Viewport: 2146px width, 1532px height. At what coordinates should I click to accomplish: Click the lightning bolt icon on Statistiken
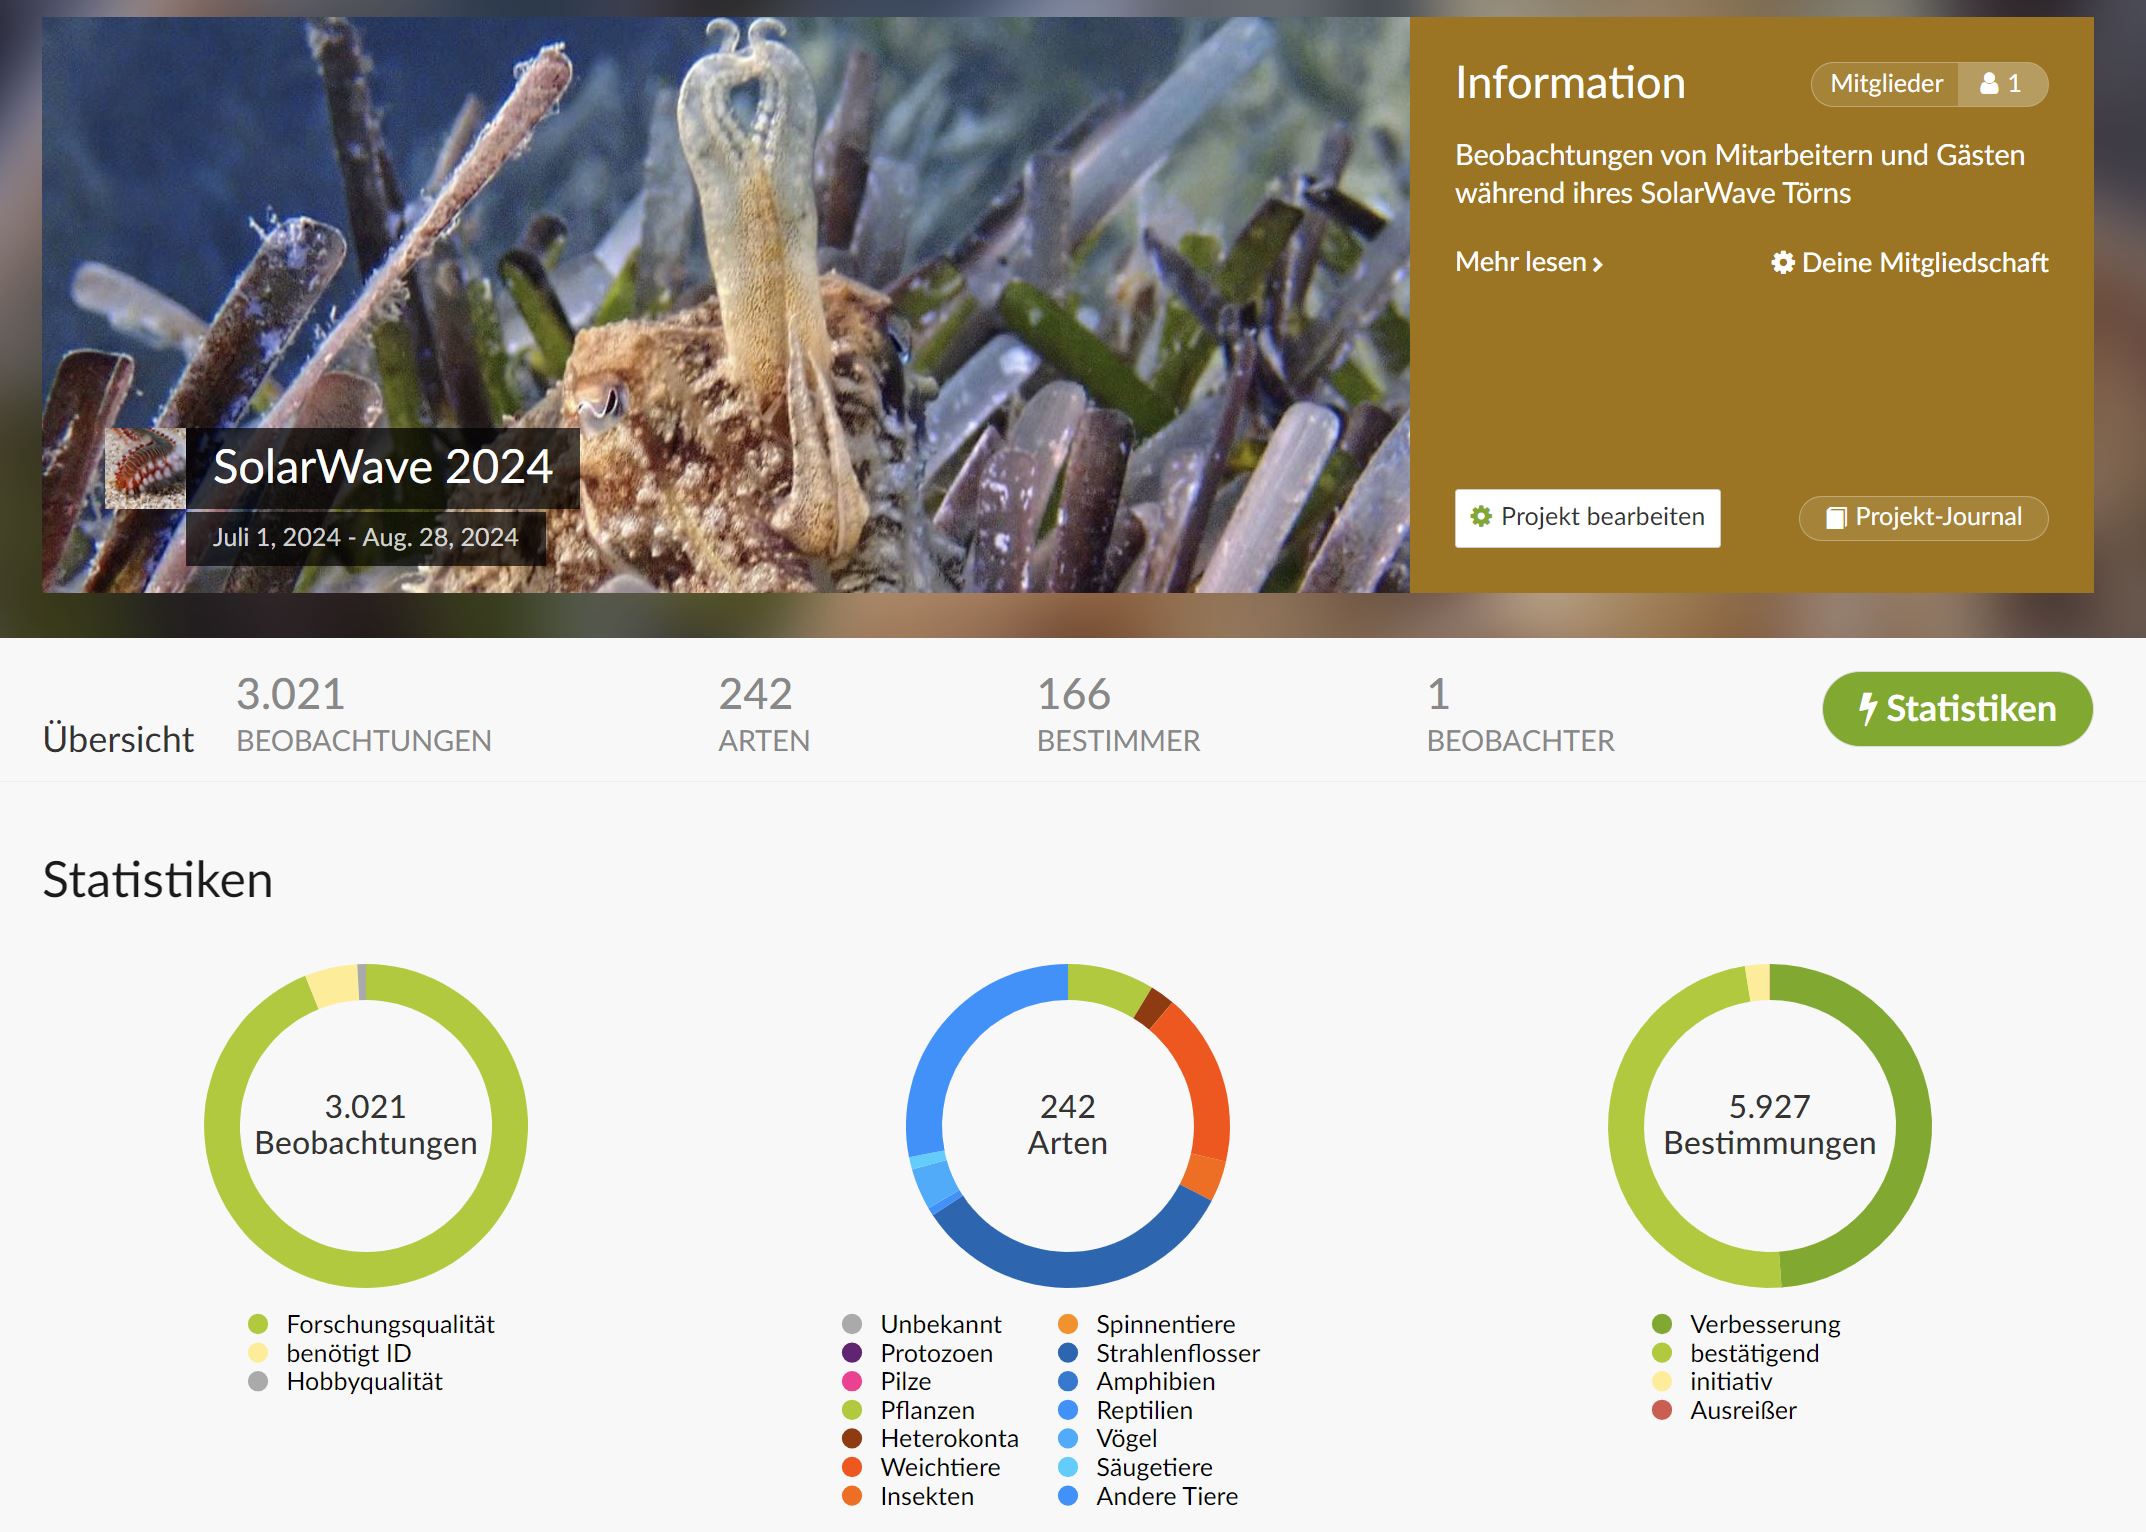1867,709
